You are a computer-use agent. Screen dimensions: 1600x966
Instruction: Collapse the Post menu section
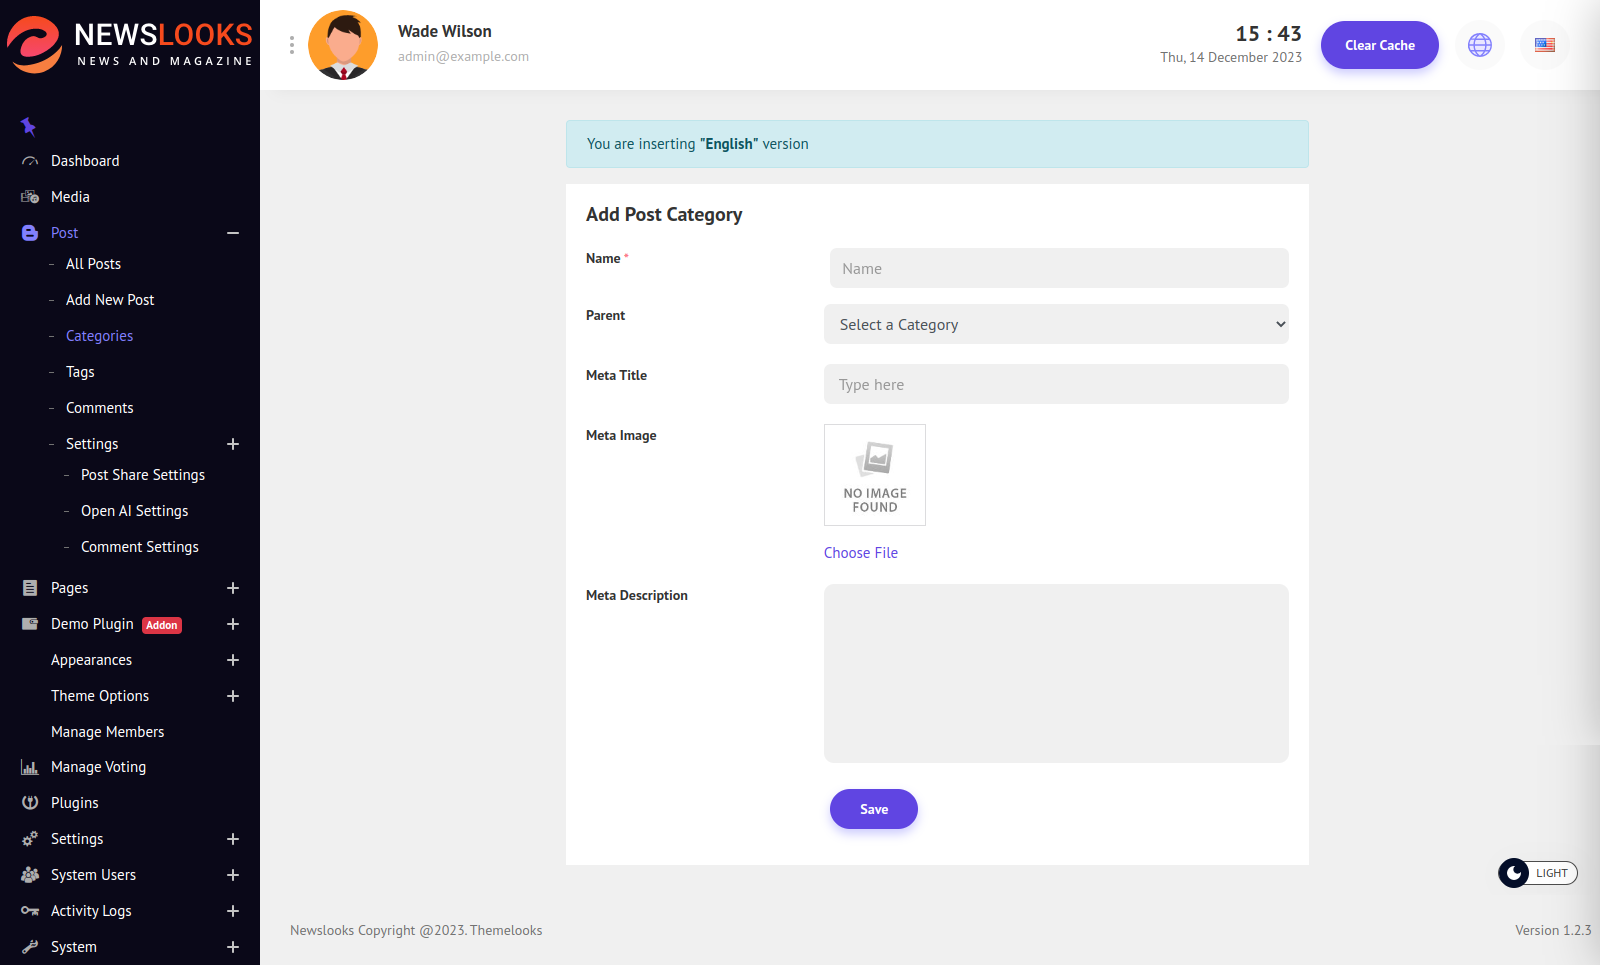(x=233, y=233)
